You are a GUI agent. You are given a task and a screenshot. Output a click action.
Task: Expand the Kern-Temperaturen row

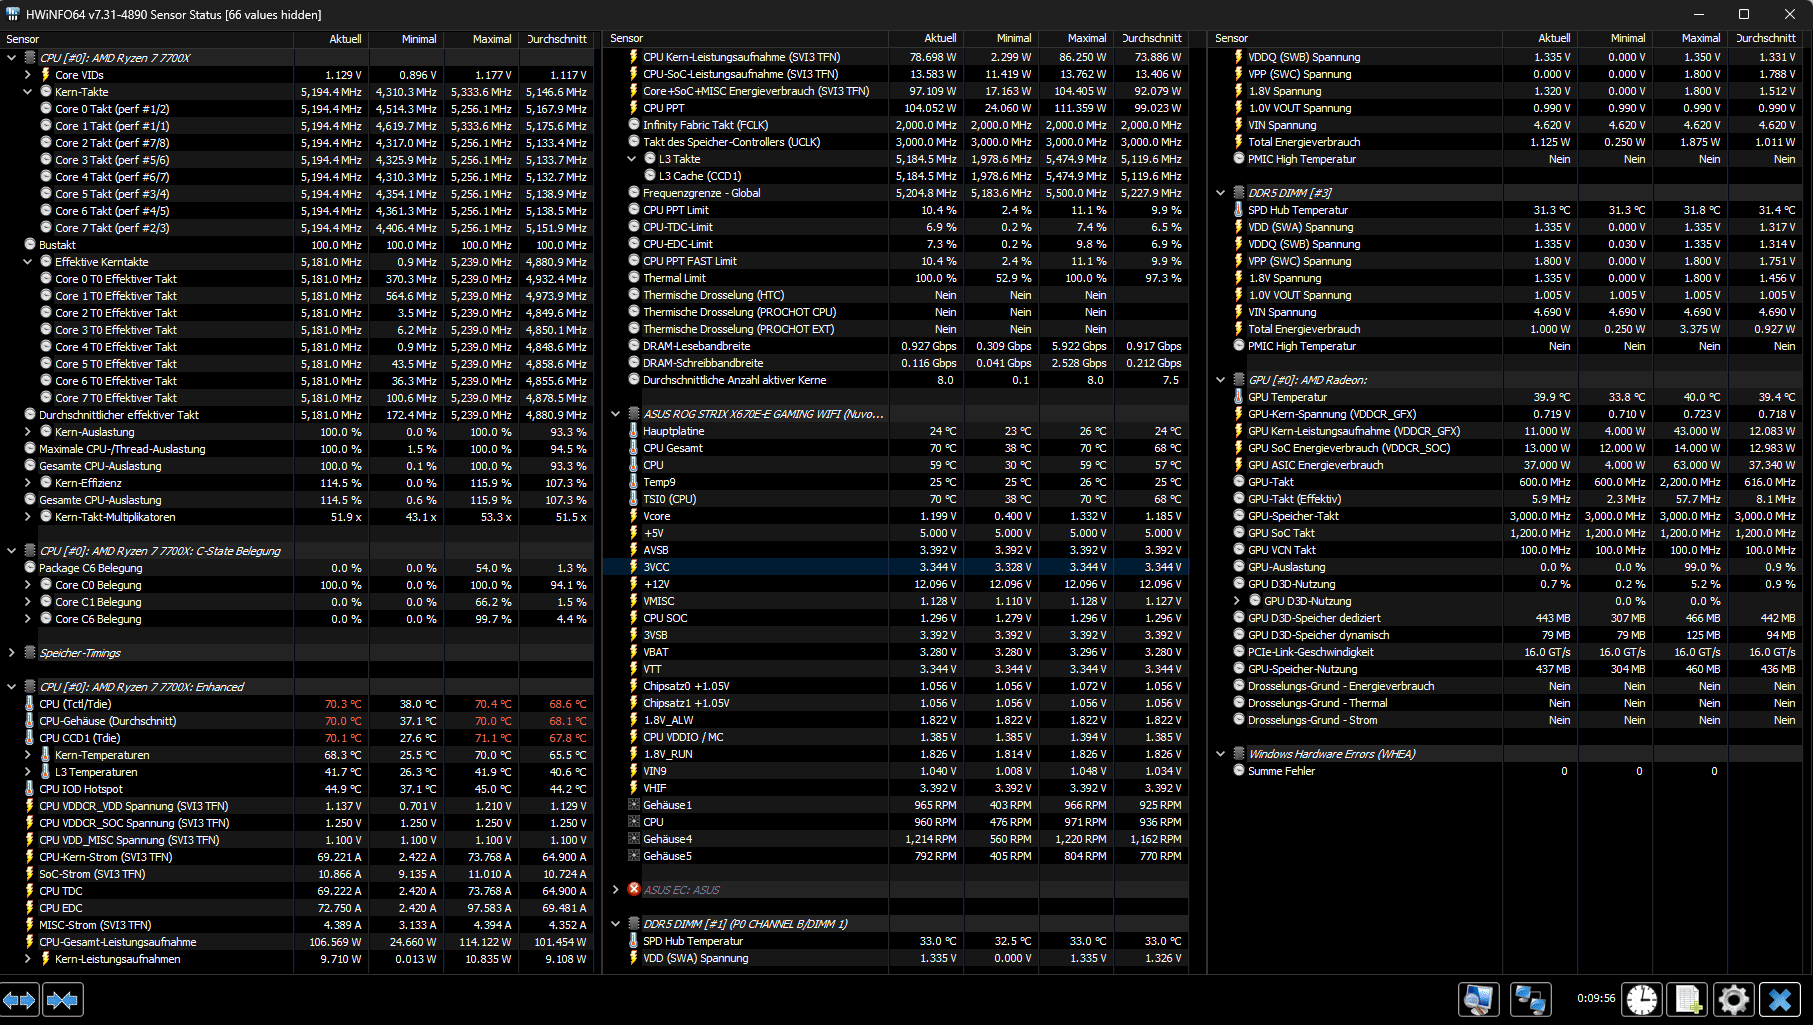tap(28, 755)
